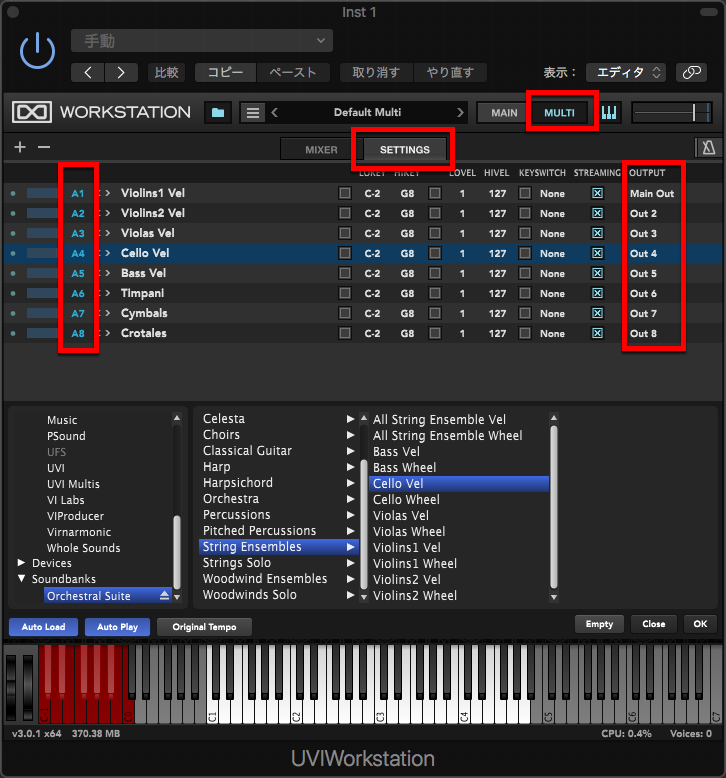The width and height of the screenshot is (726, 778).
Task: Click the コピー copy button
Action: (x=225, y=72)
